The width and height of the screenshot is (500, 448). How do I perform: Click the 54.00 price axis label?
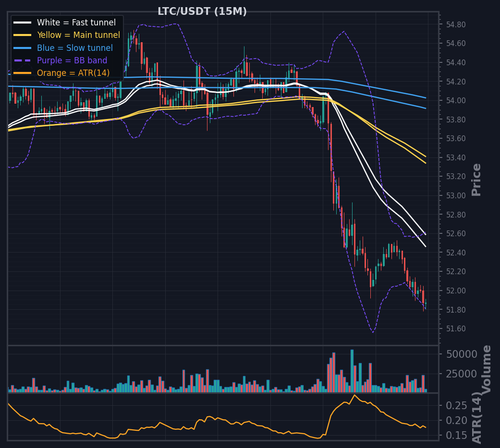point(456,100)
